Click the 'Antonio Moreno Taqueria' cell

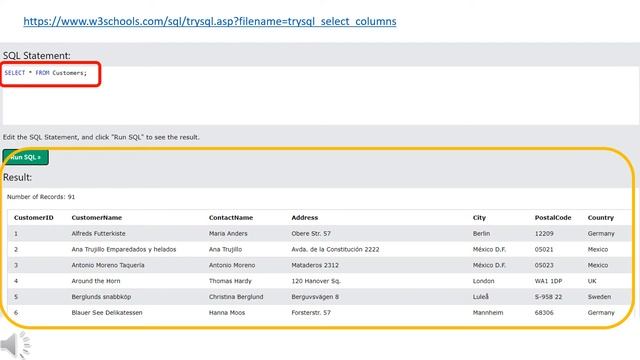[108, 265]
